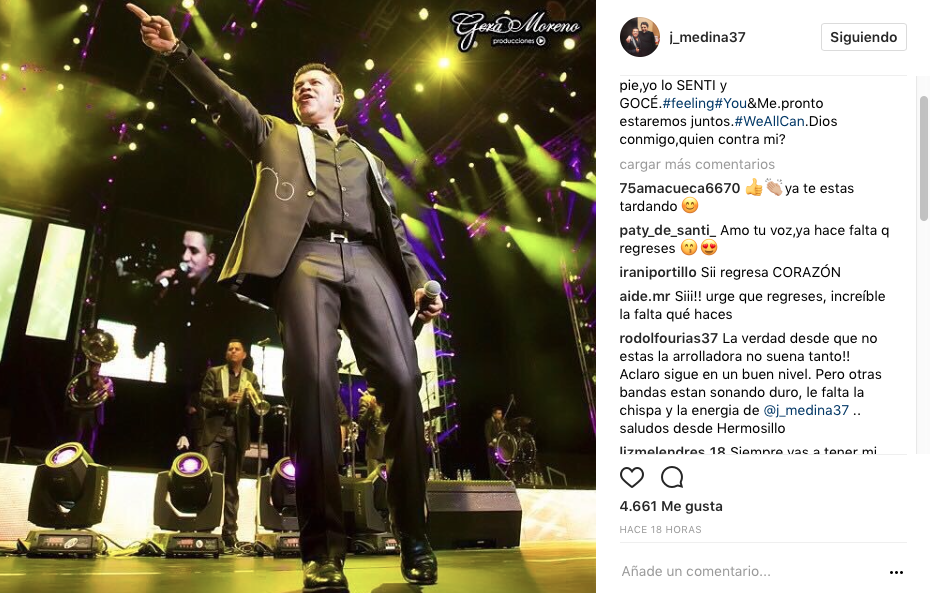Open j_medina37 profile picture avatar
Viewport: 930px width, 593px height.
click(x=640, y=37)
